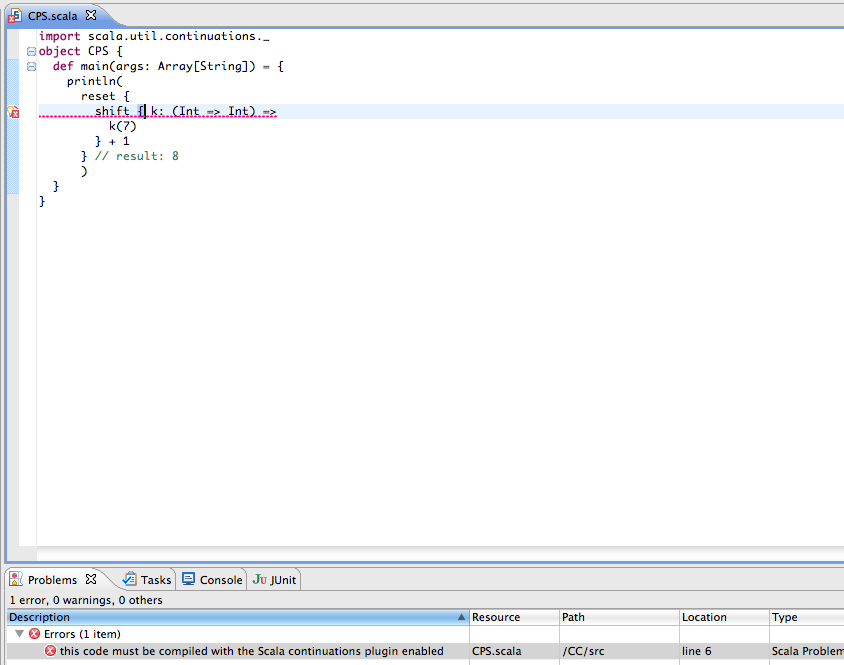Collapse the def main code block
This screenshot has width=844, height=665.
[31, 67]
